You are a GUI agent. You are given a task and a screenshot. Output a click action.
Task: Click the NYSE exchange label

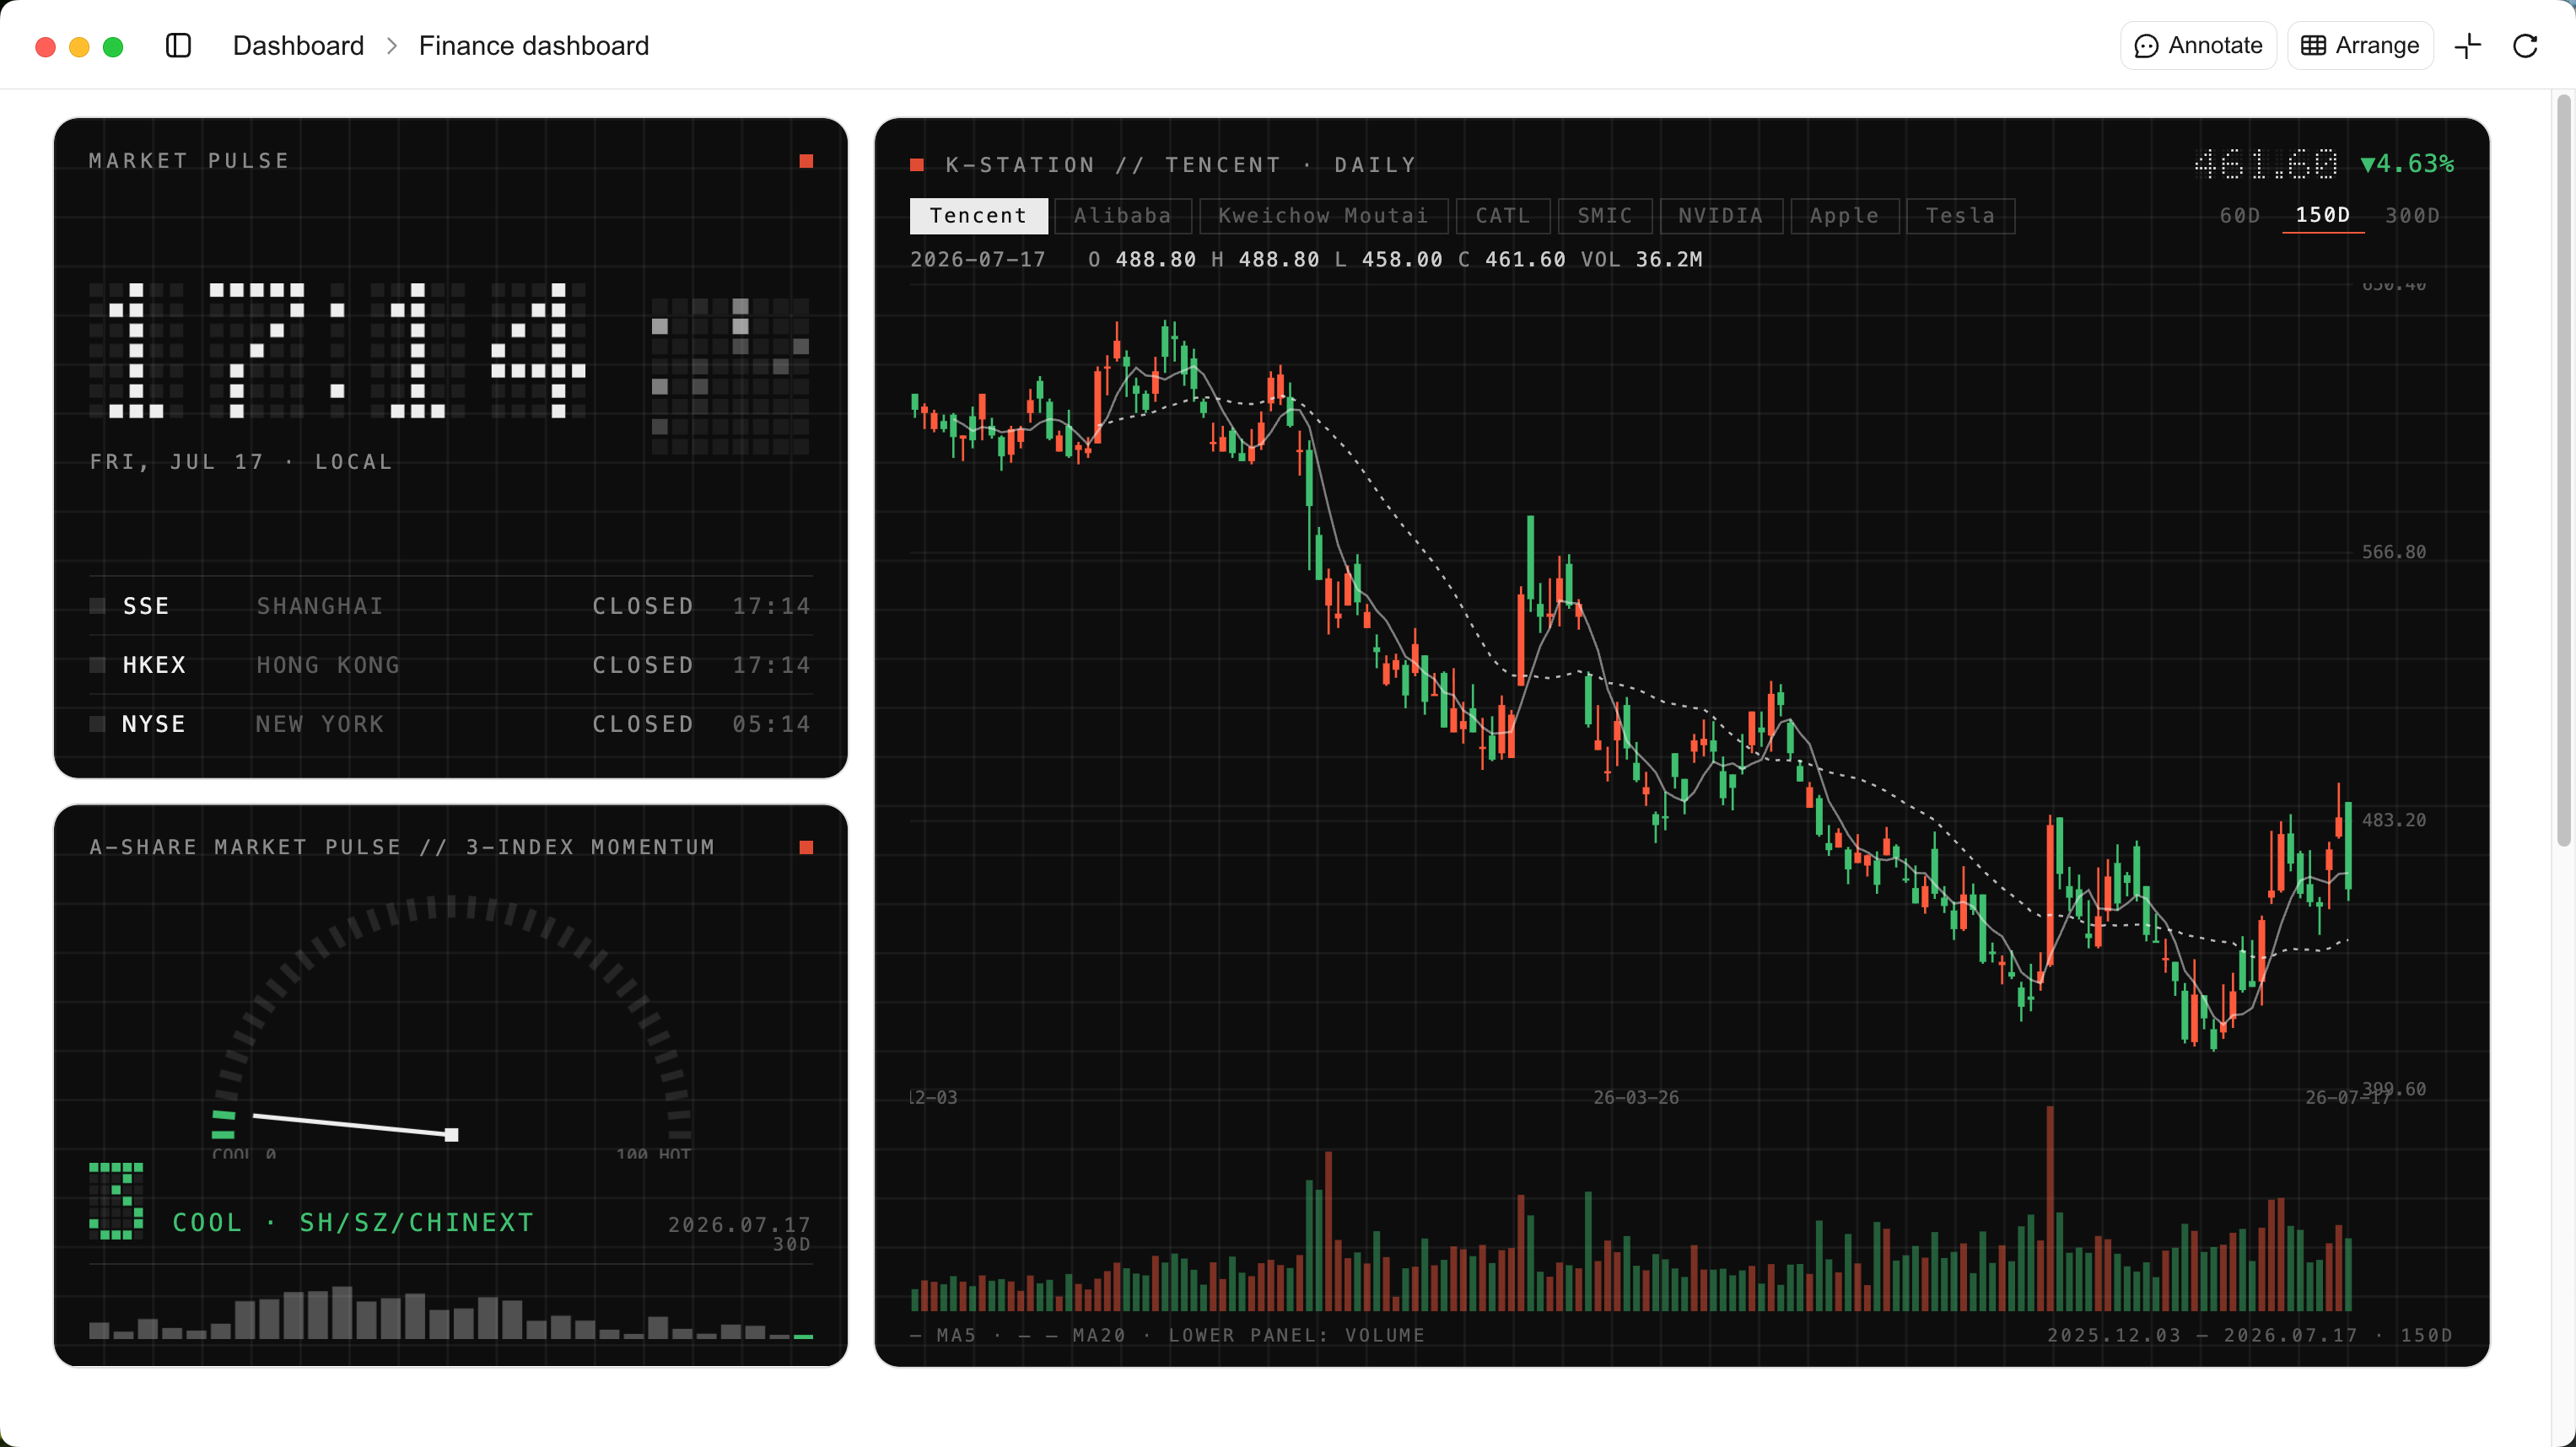tap(154, 724)
